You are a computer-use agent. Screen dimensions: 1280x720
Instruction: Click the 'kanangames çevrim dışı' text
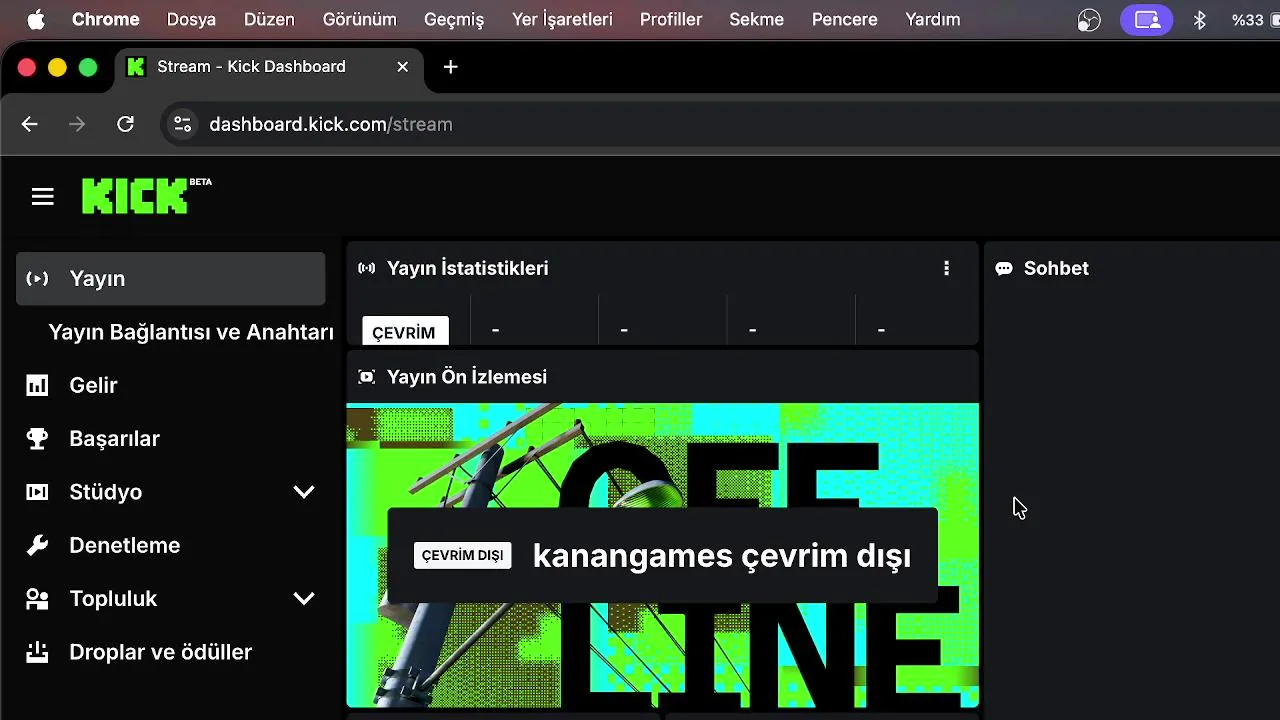pyautogui.click(x=722, y=556)
